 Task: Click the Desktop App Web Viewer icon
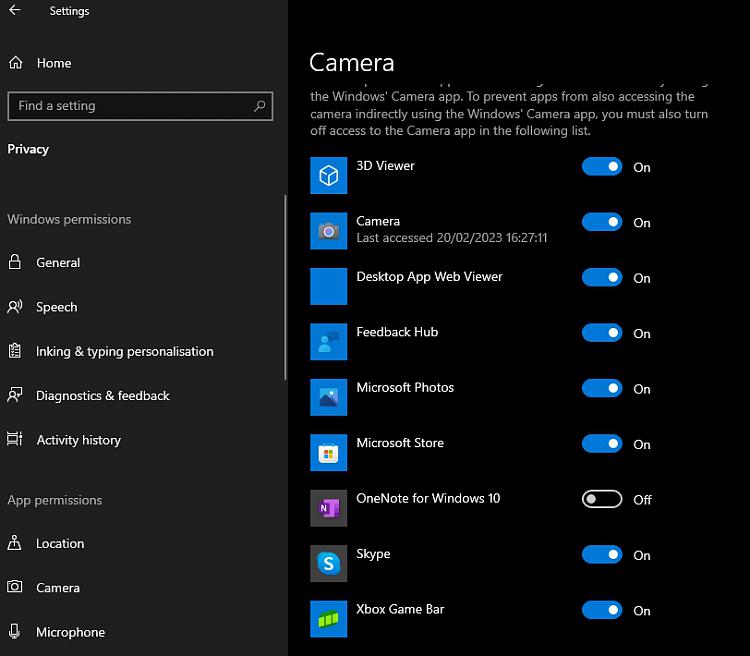(x=329, y=286)
